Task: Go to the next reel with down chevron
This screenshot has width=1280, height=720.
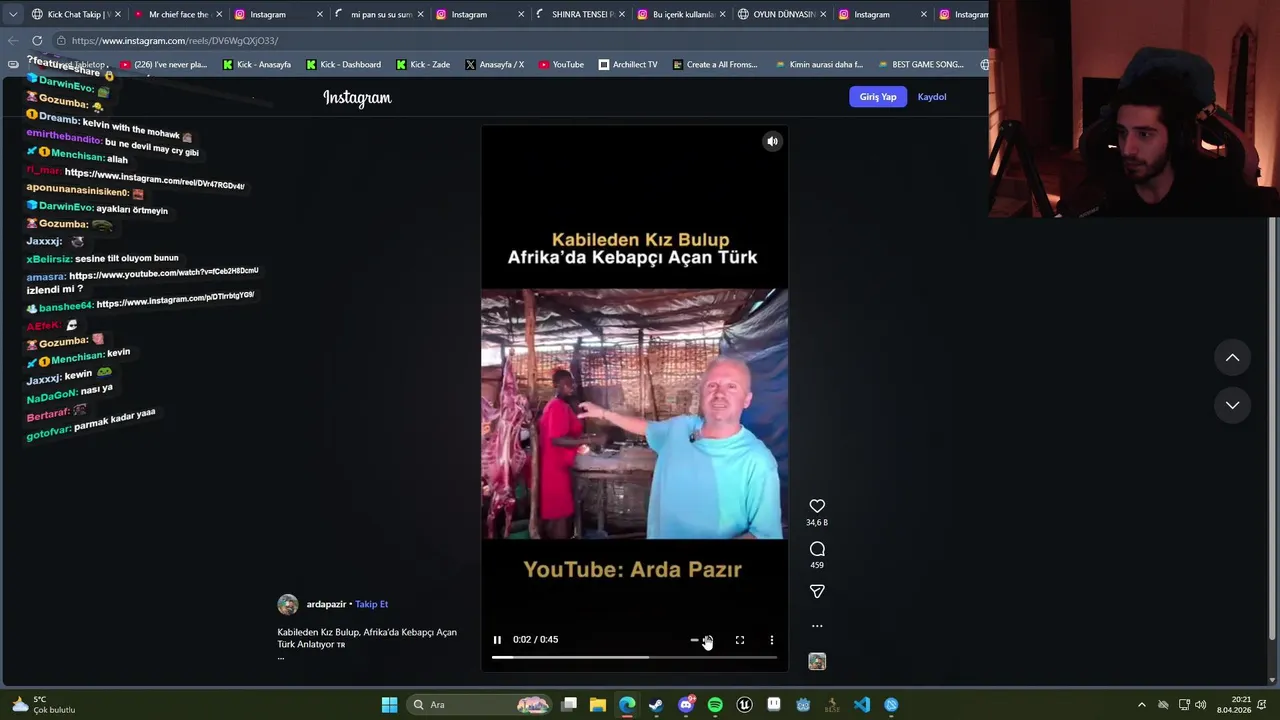Action: click(x=1232, y=405)
